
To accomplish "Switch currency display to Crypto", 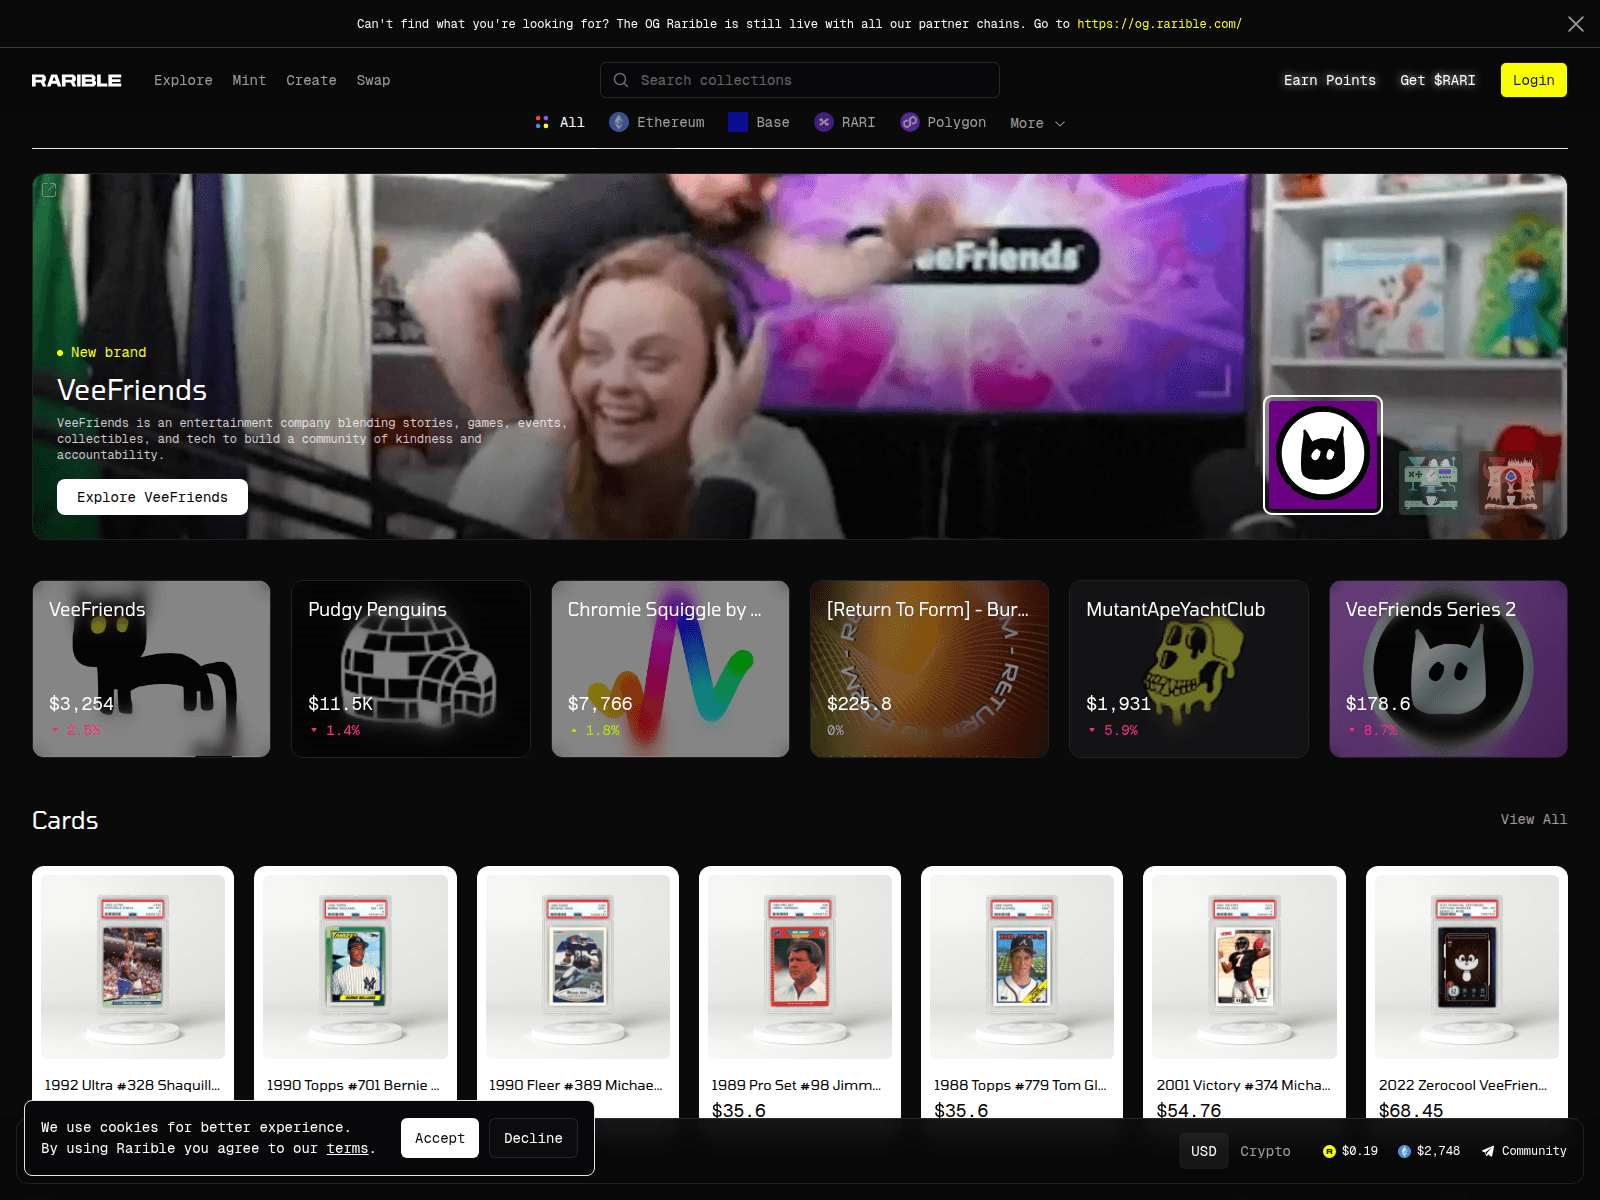I will tap(1265, 1151).
